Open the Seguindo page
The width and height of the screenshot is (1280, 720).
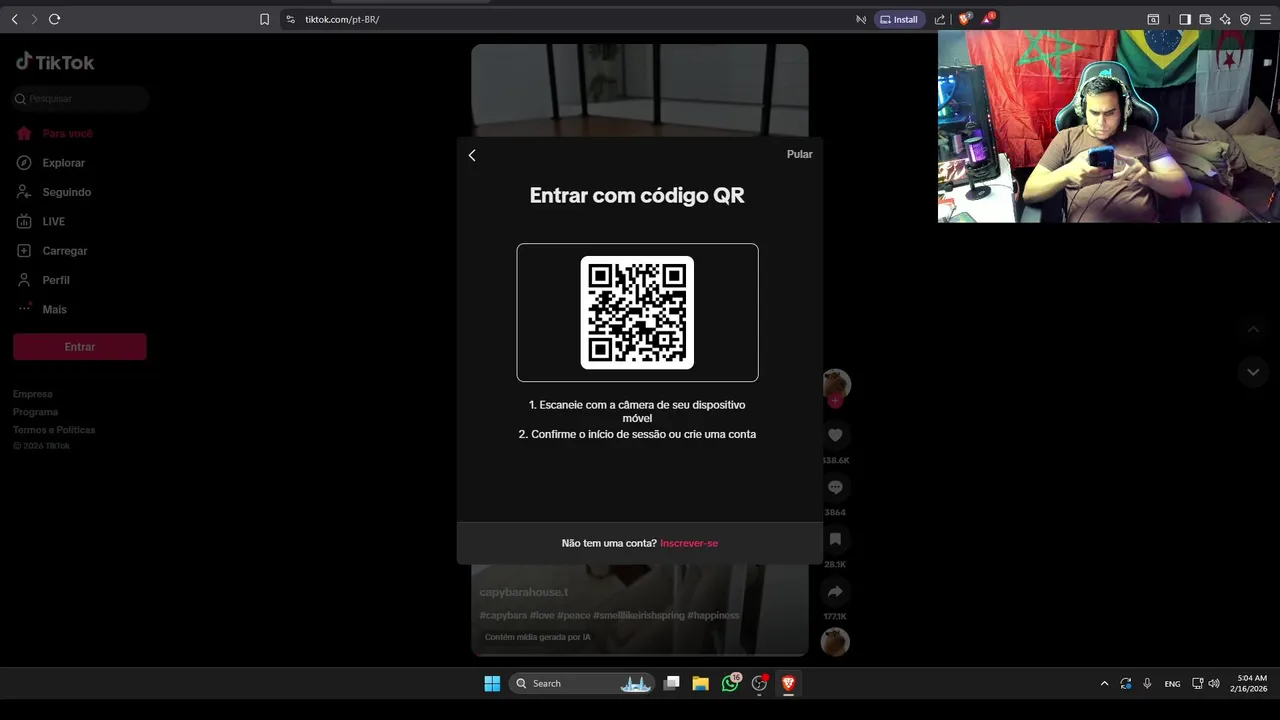coord(66,192)
